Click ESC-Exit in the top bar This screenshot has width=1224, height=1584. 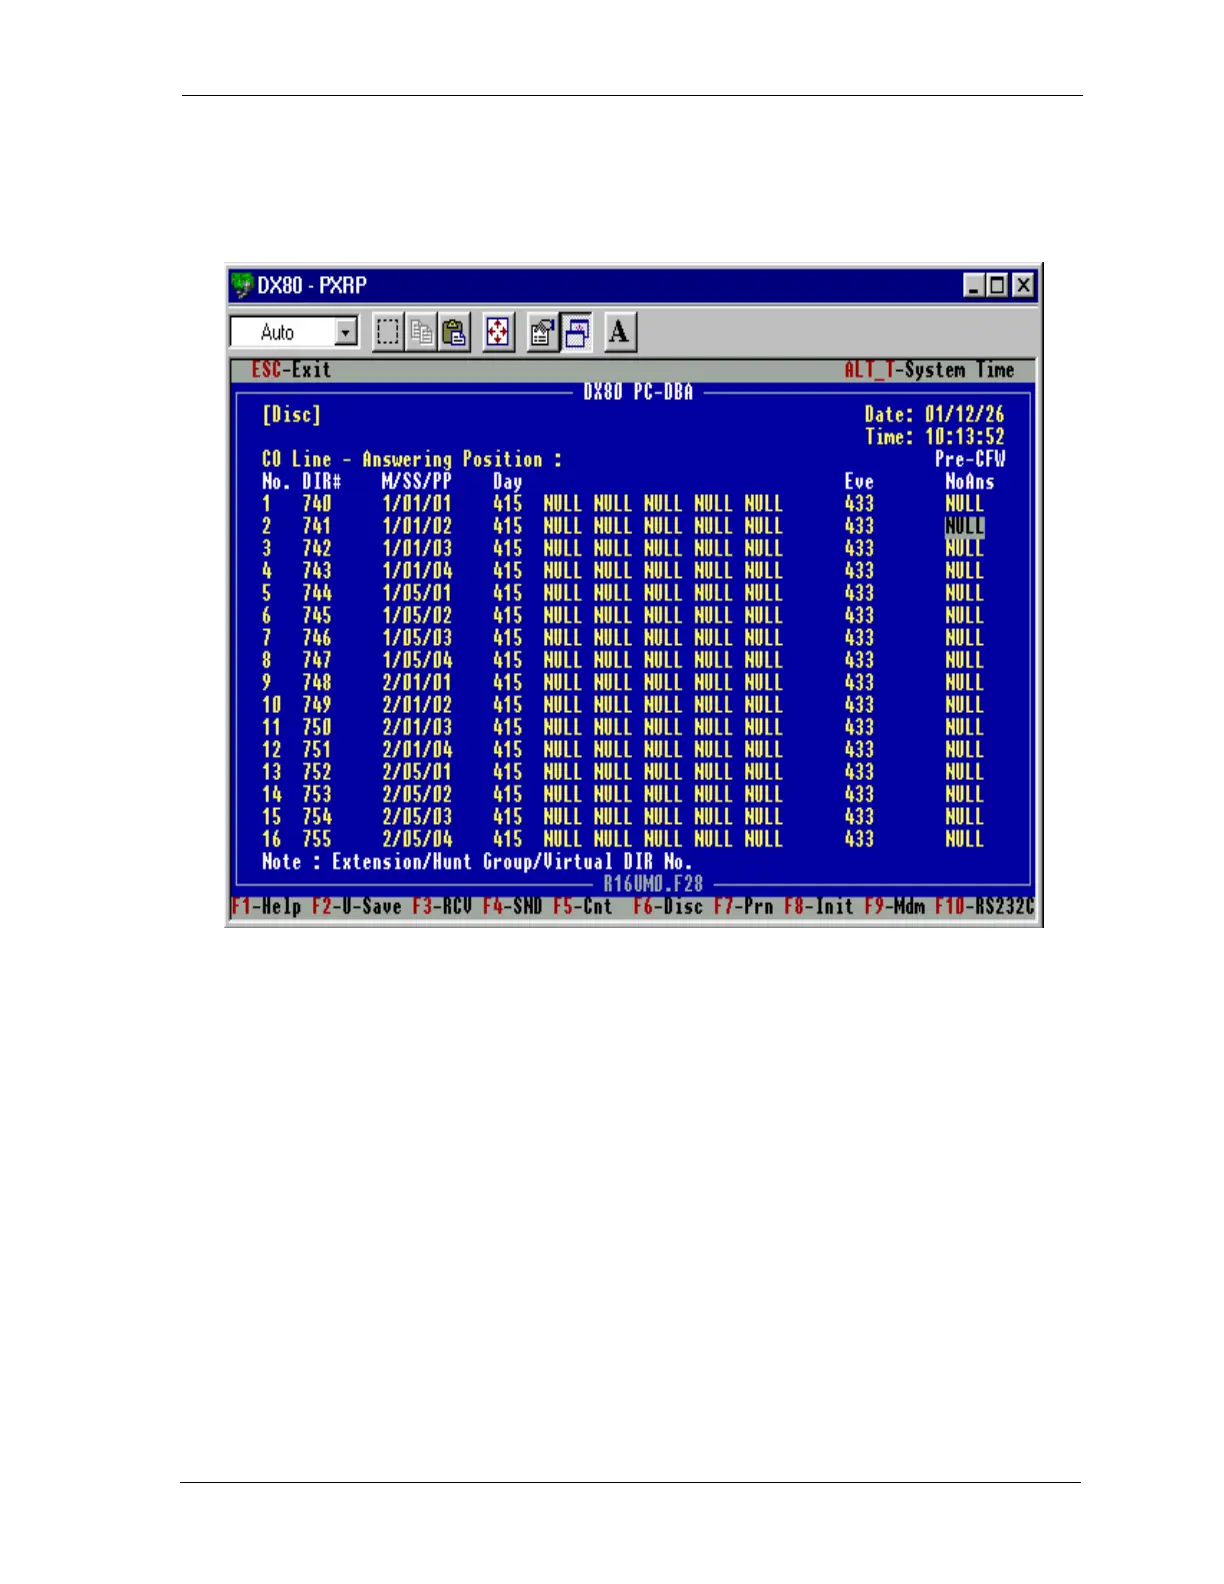[x=291, y=370]
